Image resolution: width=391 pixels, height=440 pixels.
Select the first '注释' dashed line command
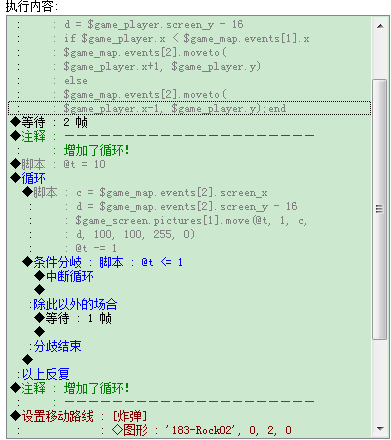162,136
